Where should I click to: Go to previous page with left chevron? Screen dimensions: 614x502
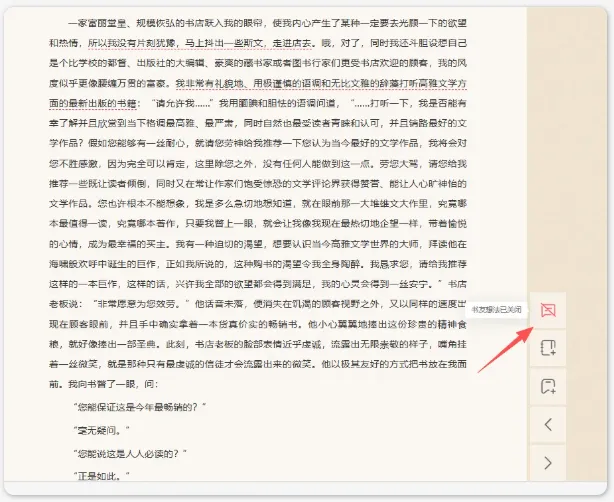(x=548, y=424)
